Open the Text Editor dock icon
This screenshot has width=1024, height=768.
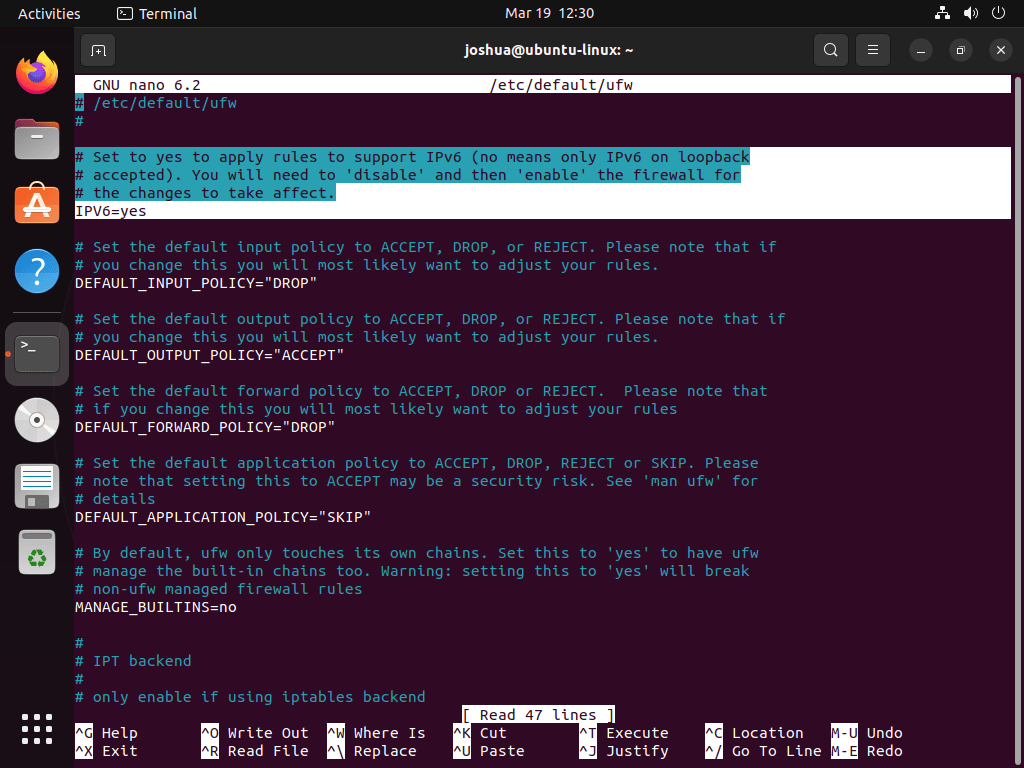(x=37, y=486)
